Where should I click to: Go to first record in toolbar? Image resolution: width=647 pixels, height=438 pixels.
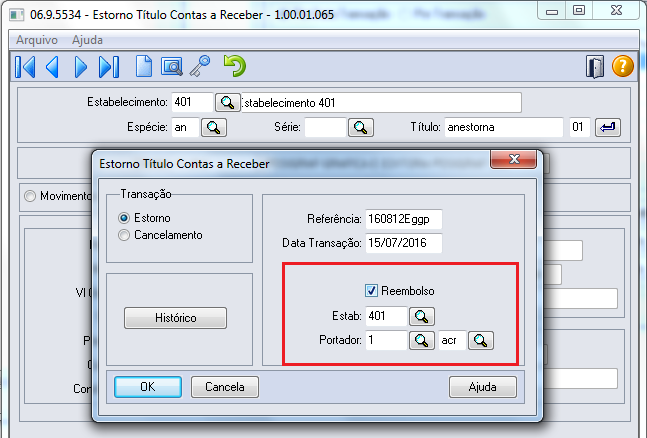coord(25,66)
